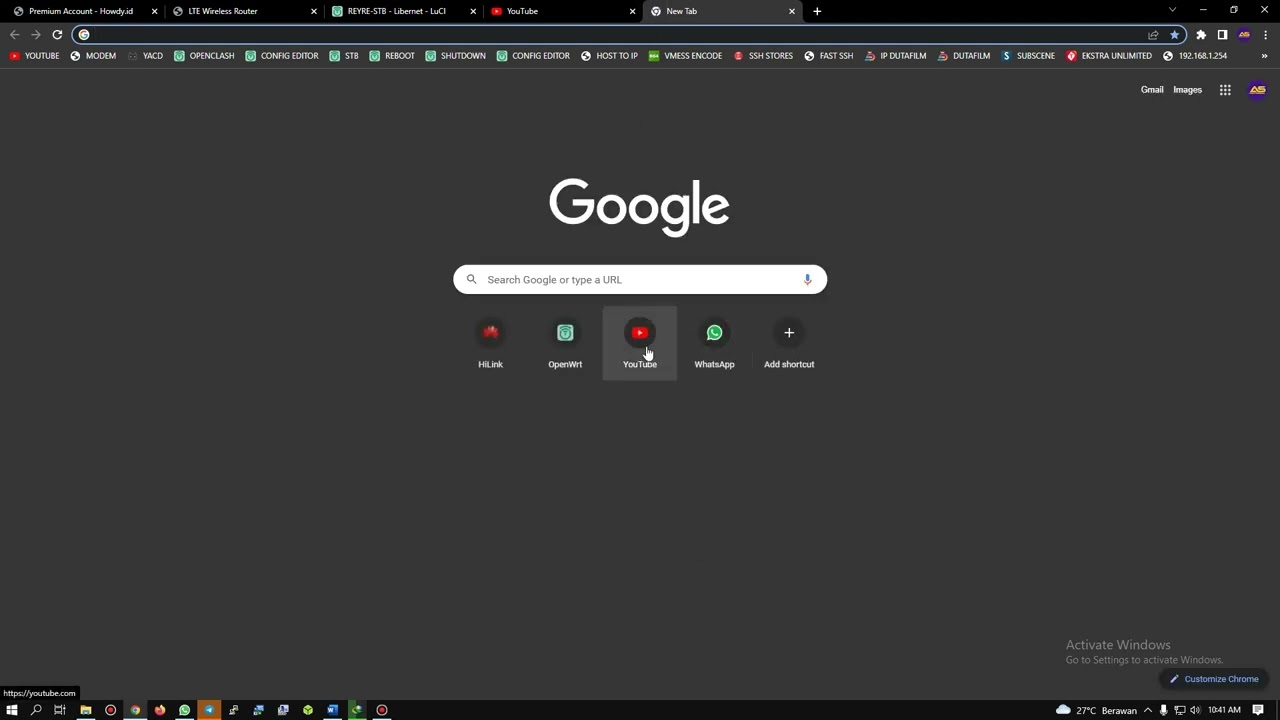This screenshot has height=720, width=1280.
Task: Switch to REYRE-STB Libernet LuCI tab
Action: (x=404, y=11)
